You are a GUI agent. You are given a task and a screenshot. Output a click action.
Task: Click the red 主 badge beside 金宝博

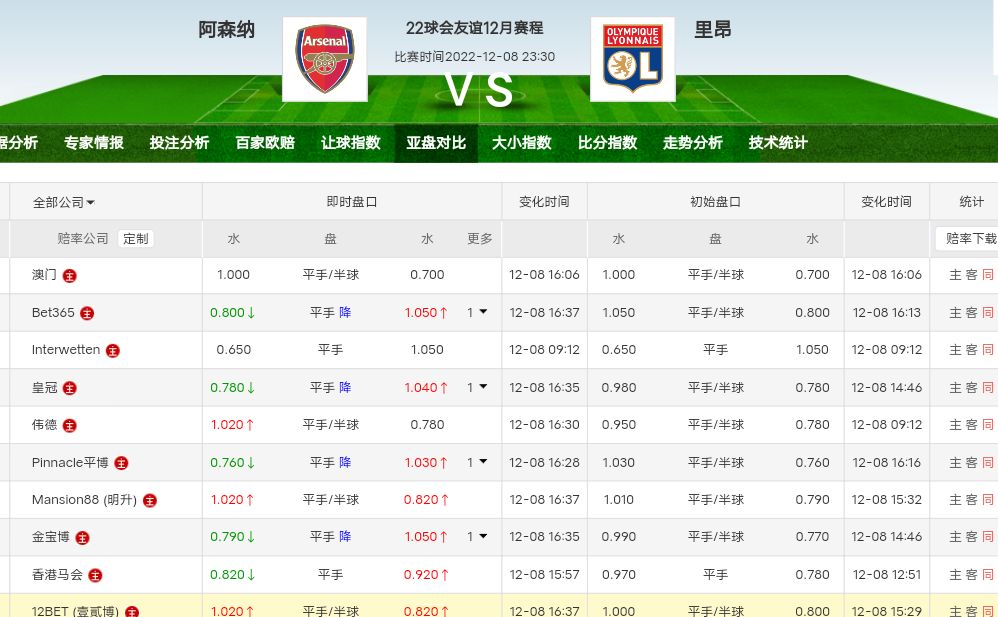[82, 538]
